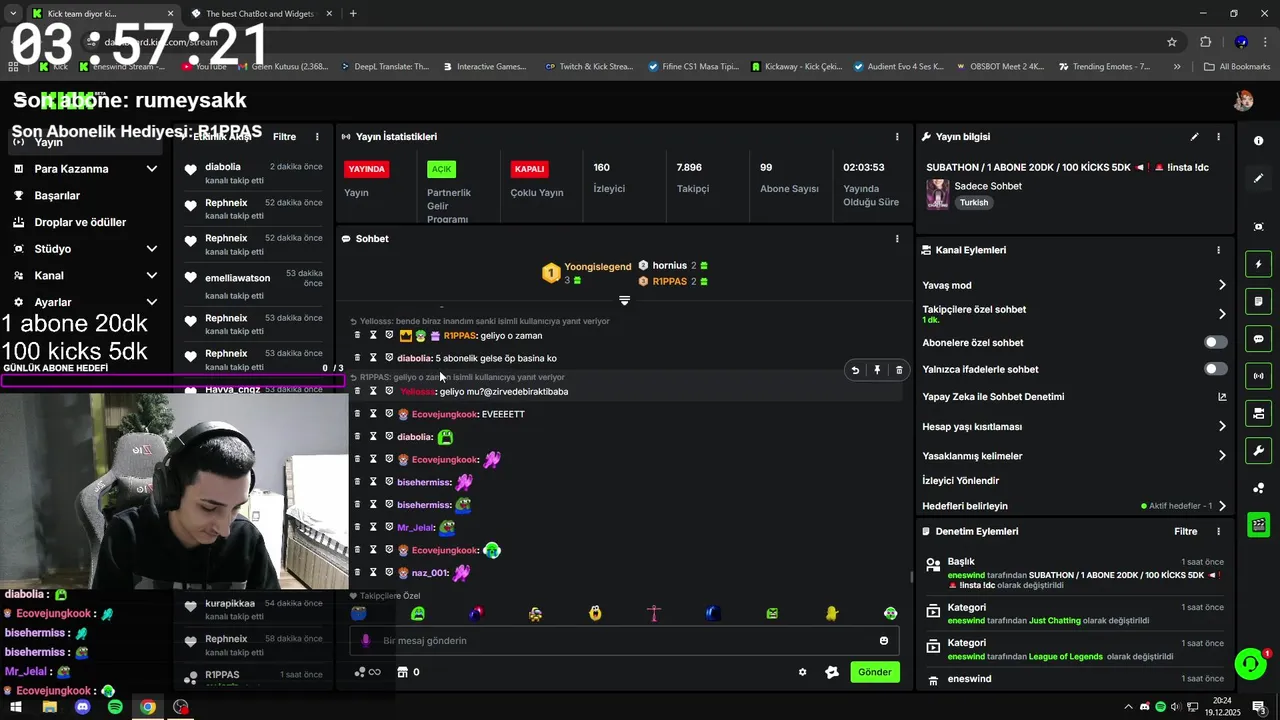Open the Trending Emotes bookmark

tap(1103, 66)
